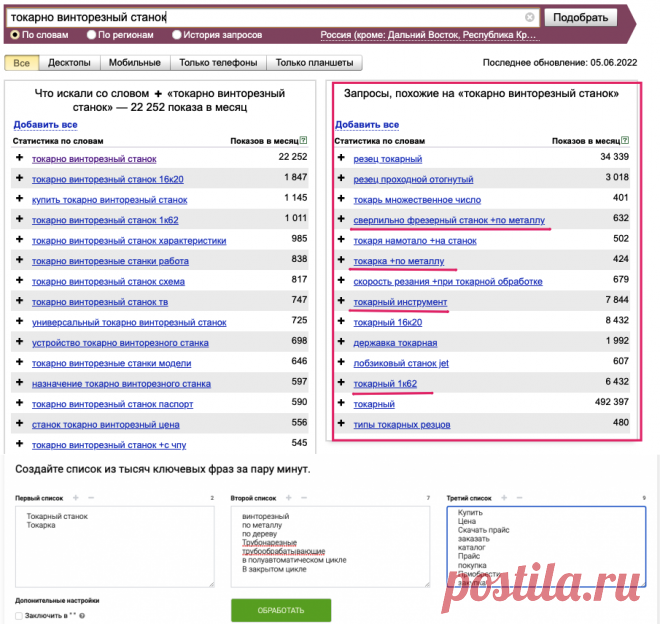Viewport: 660px width, 624px height.
Task: Select 'По словам' radio button
Action: [x=15, y=35]
